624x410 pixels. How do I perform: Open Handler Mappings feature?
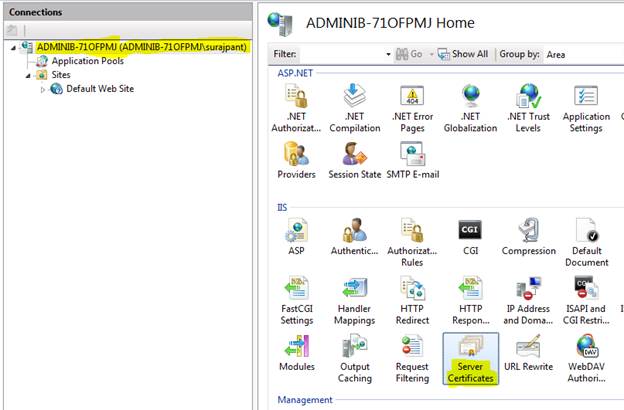(x=354, y=301)
